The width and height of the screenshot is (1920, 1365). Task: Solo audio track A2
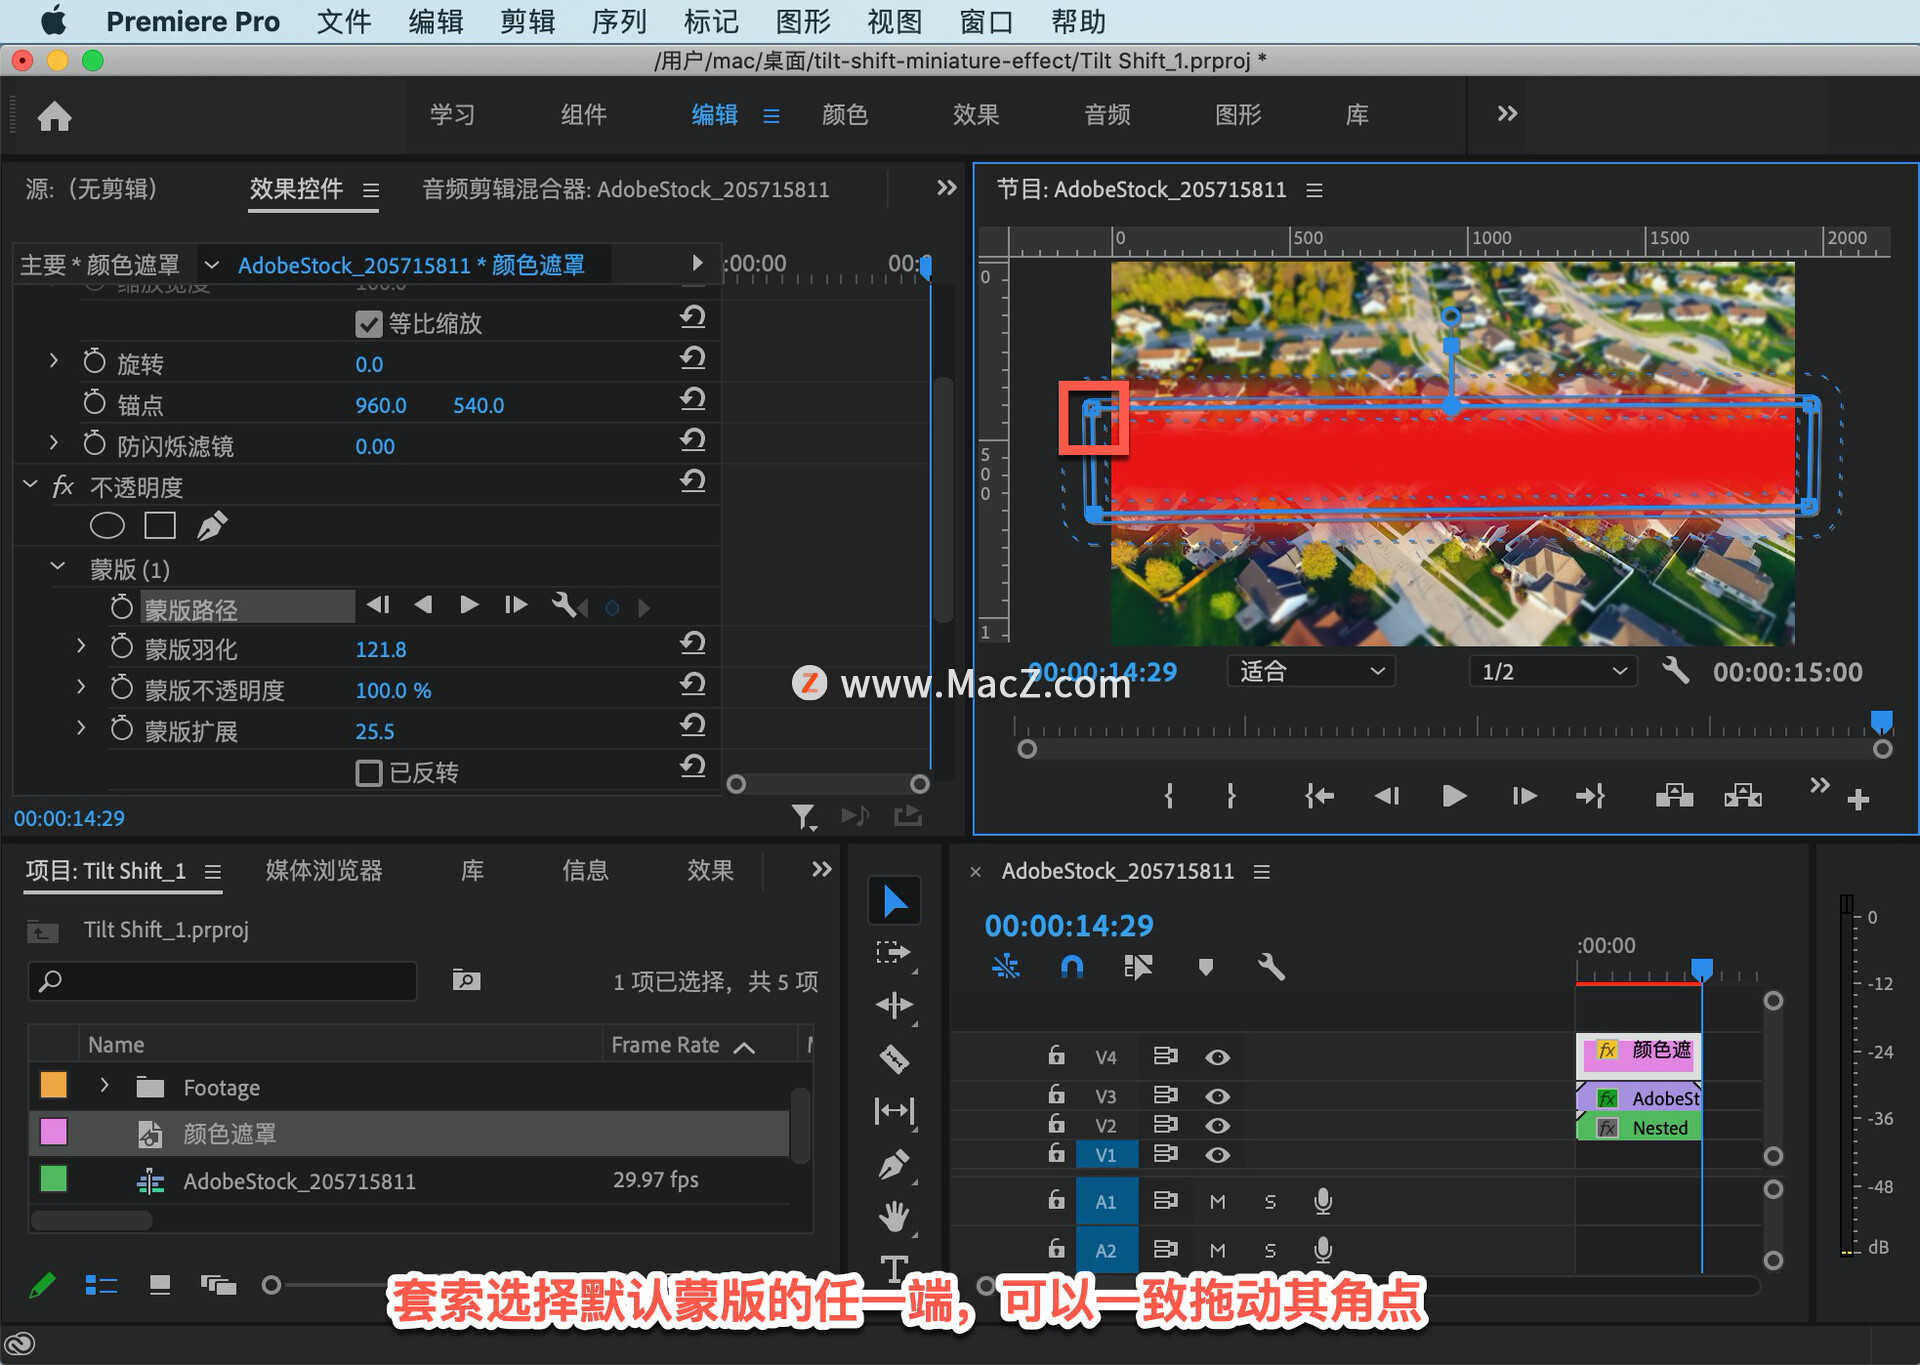[1270, 1251]
